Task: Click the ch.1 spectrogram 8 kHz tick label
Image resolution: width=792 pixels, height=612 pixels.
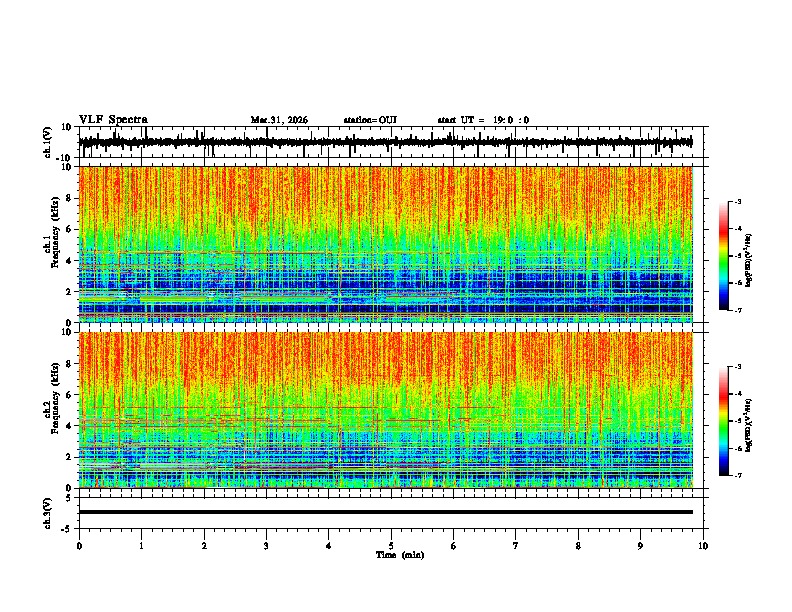Action: (x=70, y=198)
